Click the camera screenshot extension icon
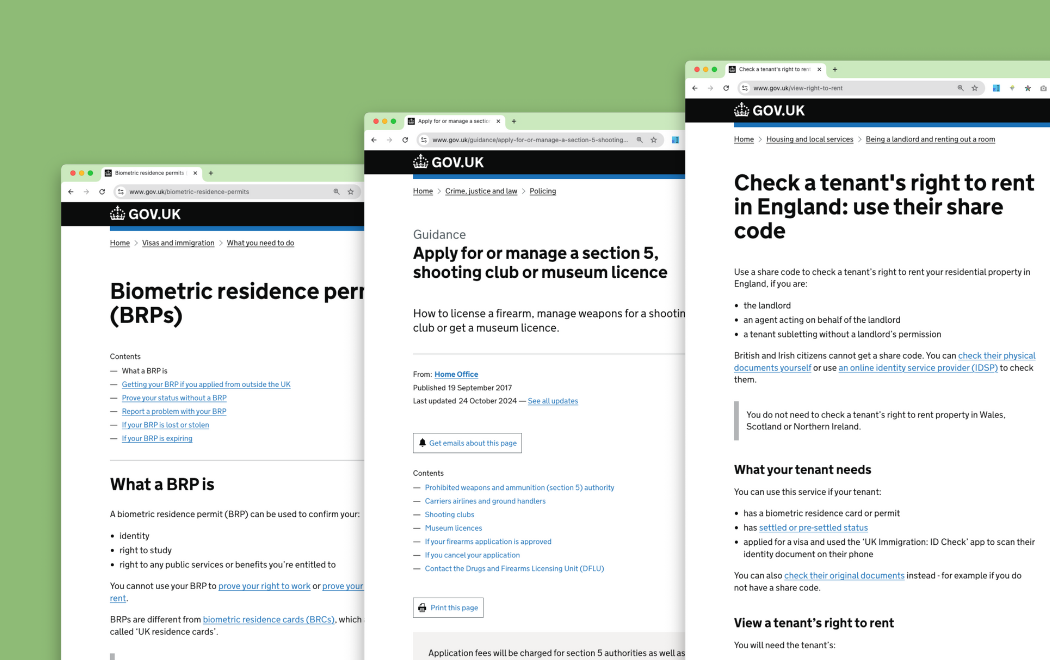1050x660 pixels. point(1043,88)
